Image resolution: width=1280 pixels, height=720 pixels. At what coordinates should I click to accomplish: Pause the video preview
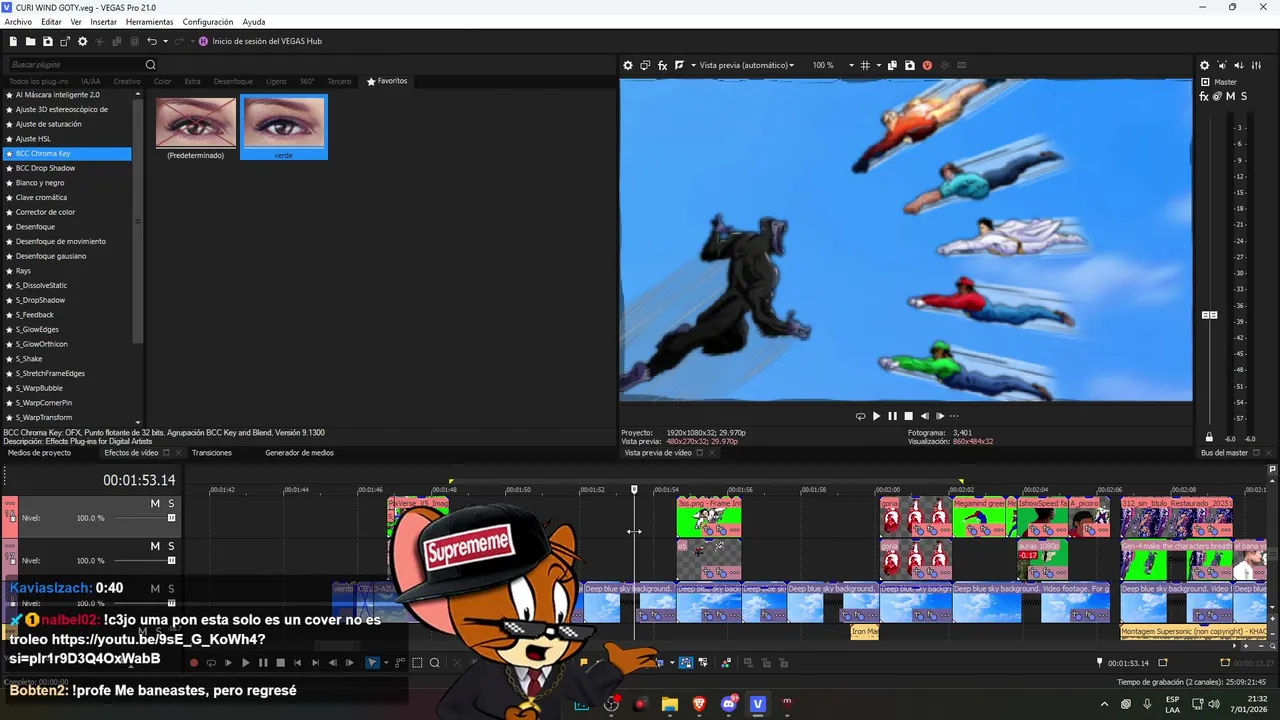892,416
